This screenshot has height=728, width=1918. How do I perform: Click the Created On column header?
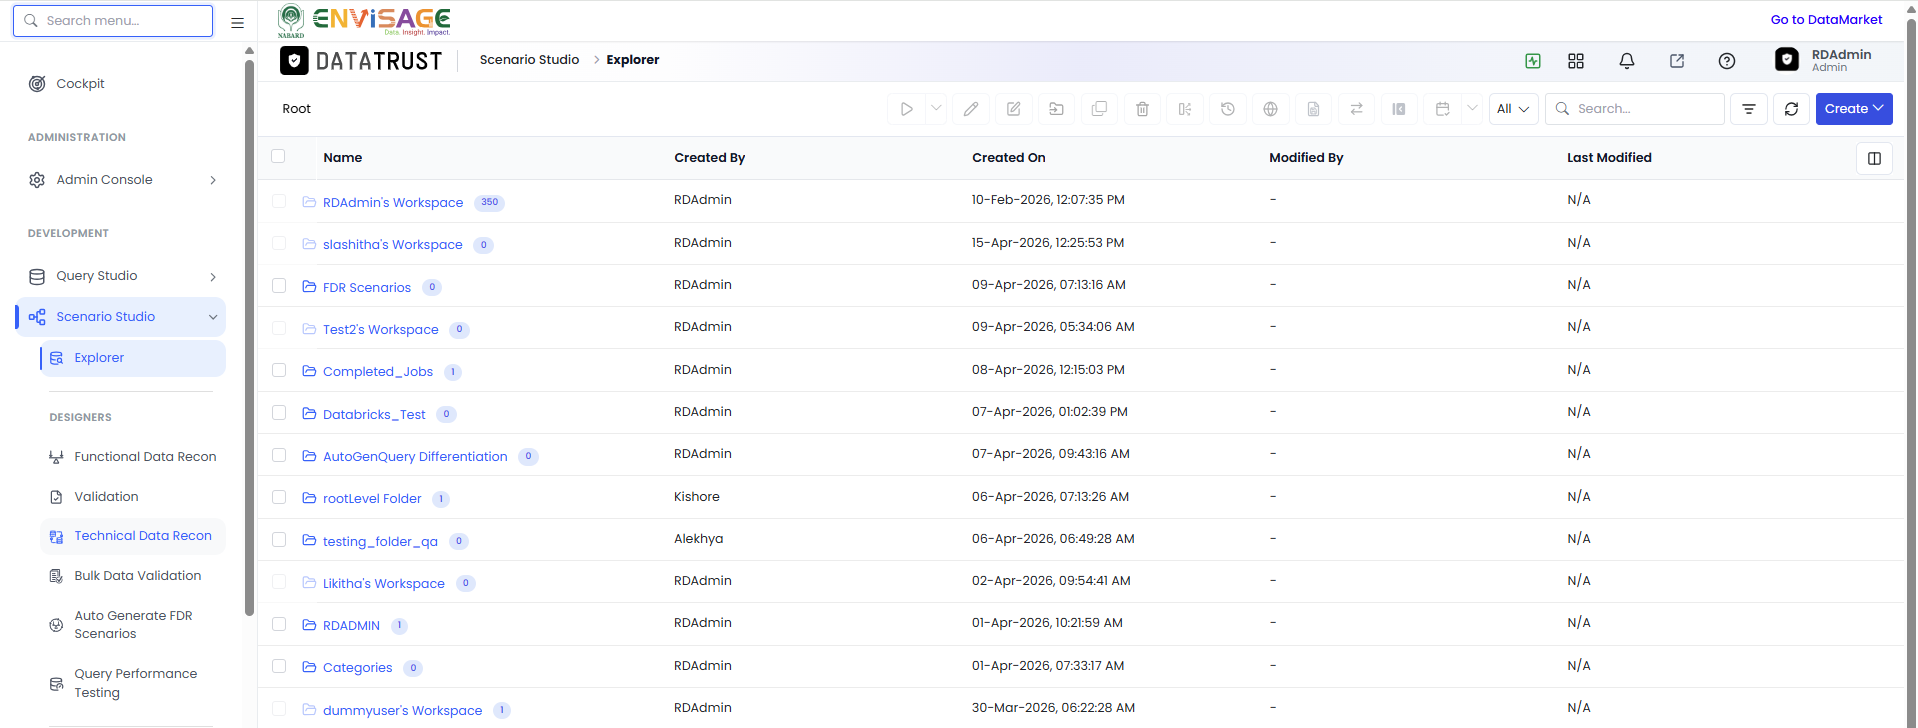pyautogui.click(x=1009, y=158)
